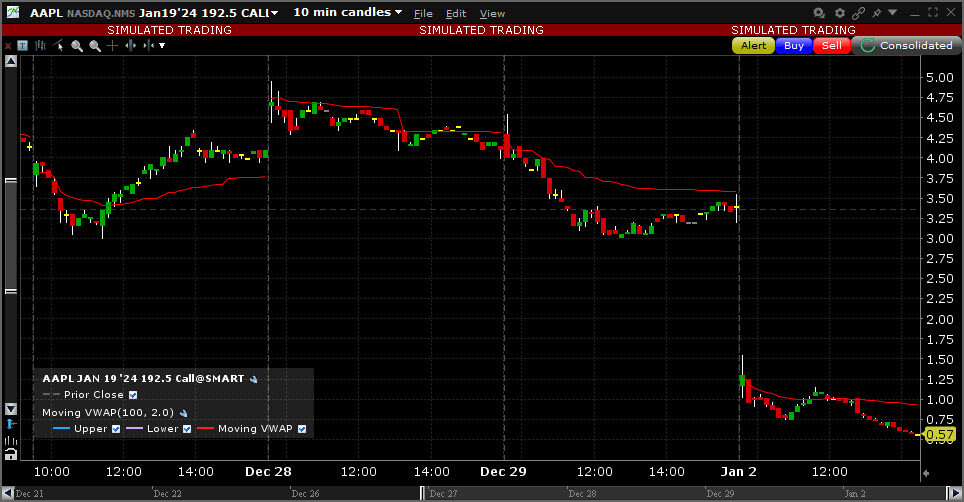
Task: Click the Dec 26 label in bottom scrollbar
Action: click(306, 494)
